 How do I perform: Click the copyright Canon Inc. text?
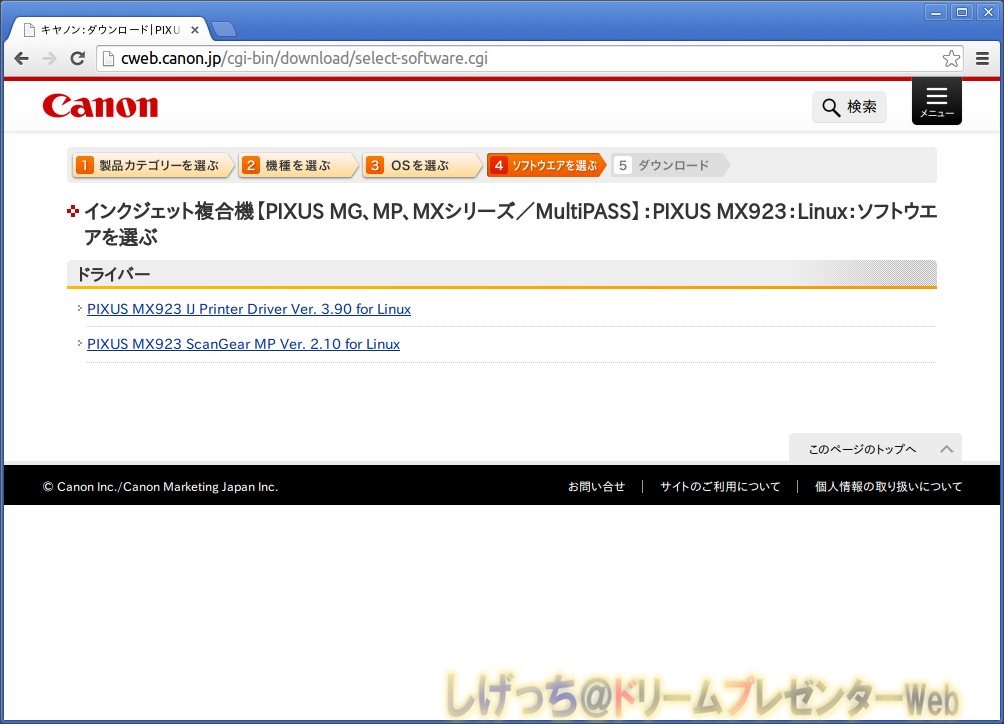coord(160,487)
